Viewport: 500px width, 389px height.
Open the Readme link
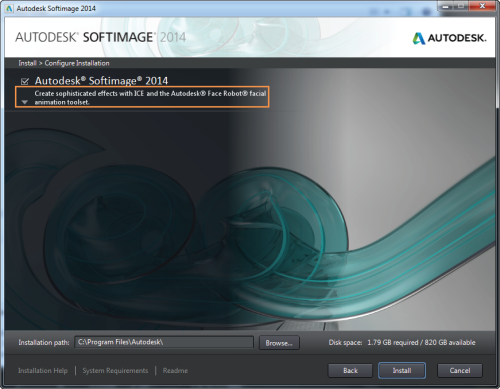click(x=175, y=370)
